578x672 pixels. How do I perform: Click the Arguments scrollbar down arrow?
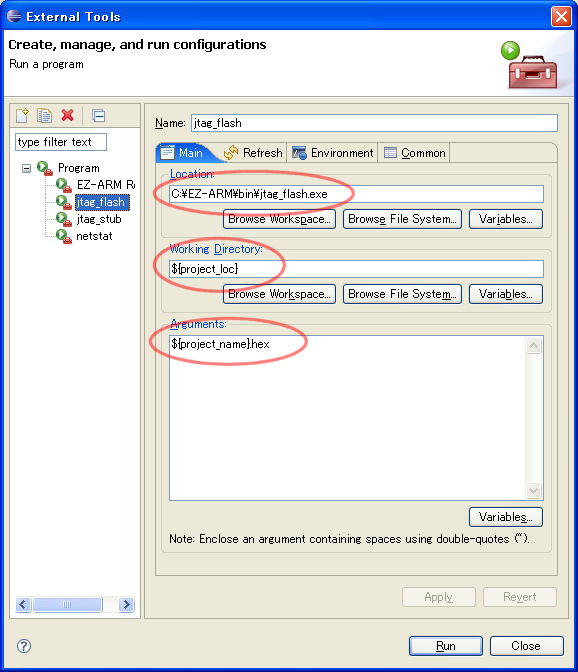(x=533, y=490)
